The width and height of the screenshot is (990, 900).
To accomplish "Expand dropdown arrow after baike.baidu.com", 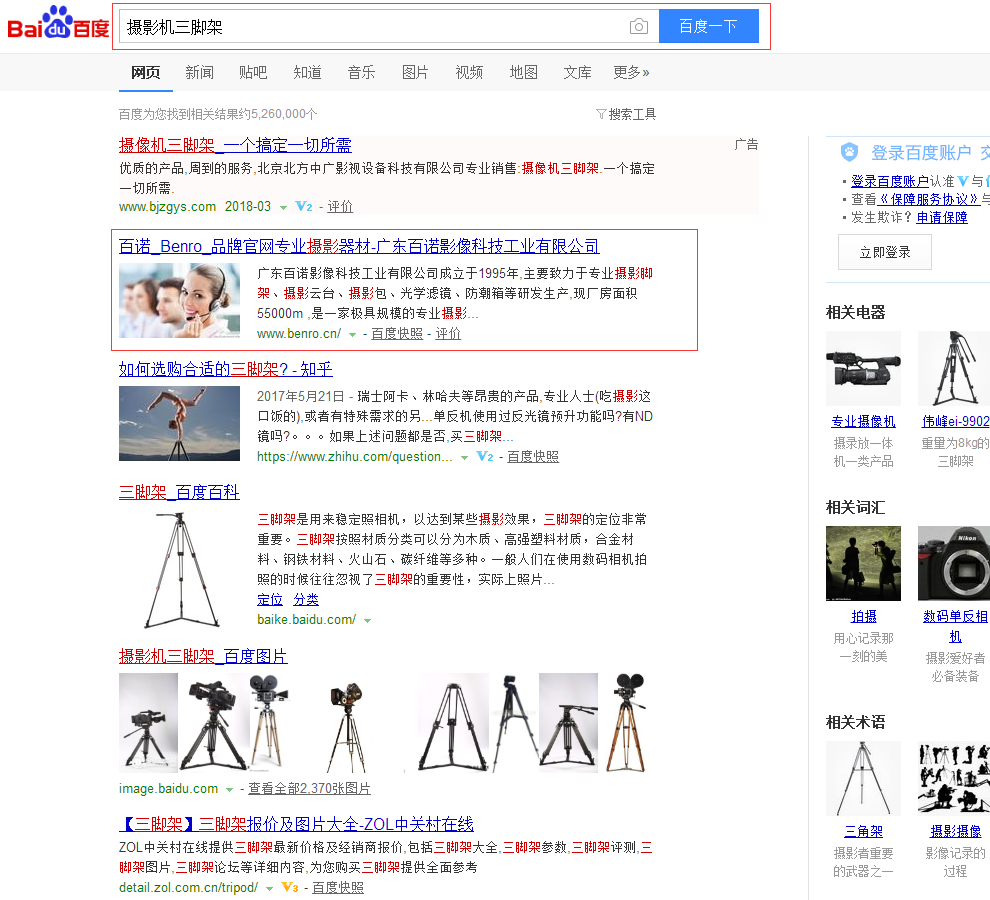I will click(x=367, y=621).
